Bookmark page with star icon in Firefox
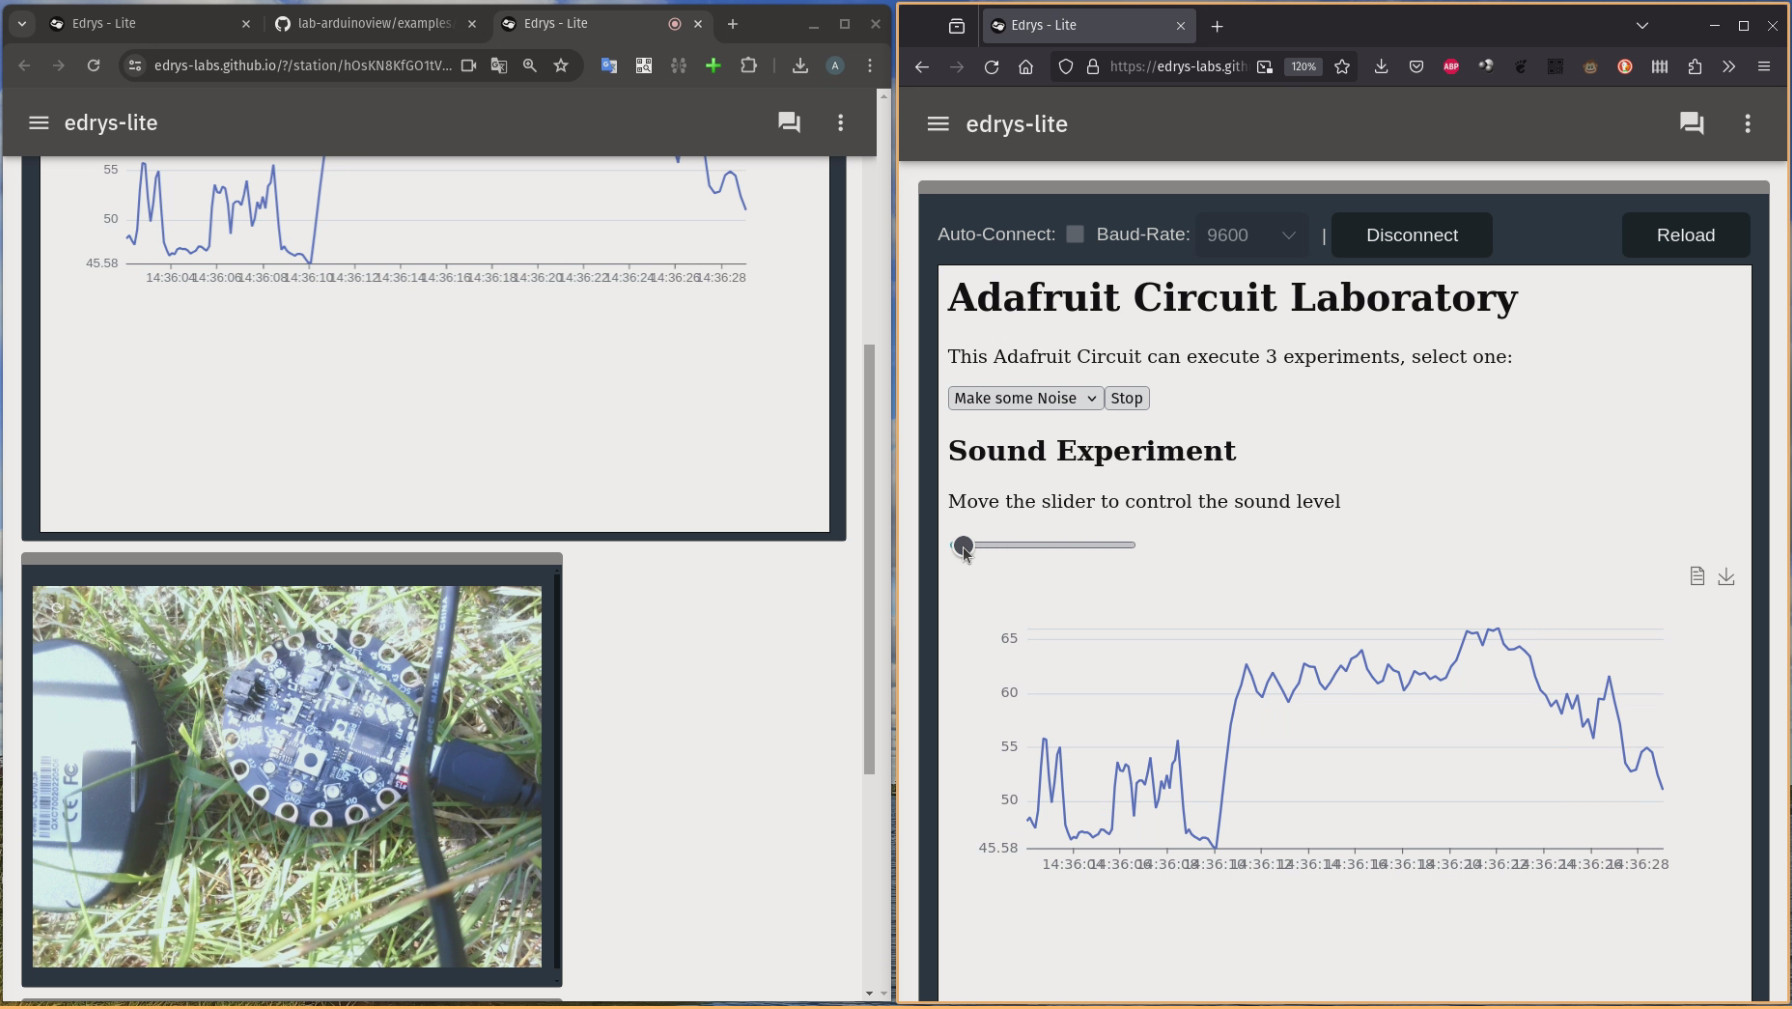The width and height of the screenshot is (1792, 1009). pos(1342,67)
